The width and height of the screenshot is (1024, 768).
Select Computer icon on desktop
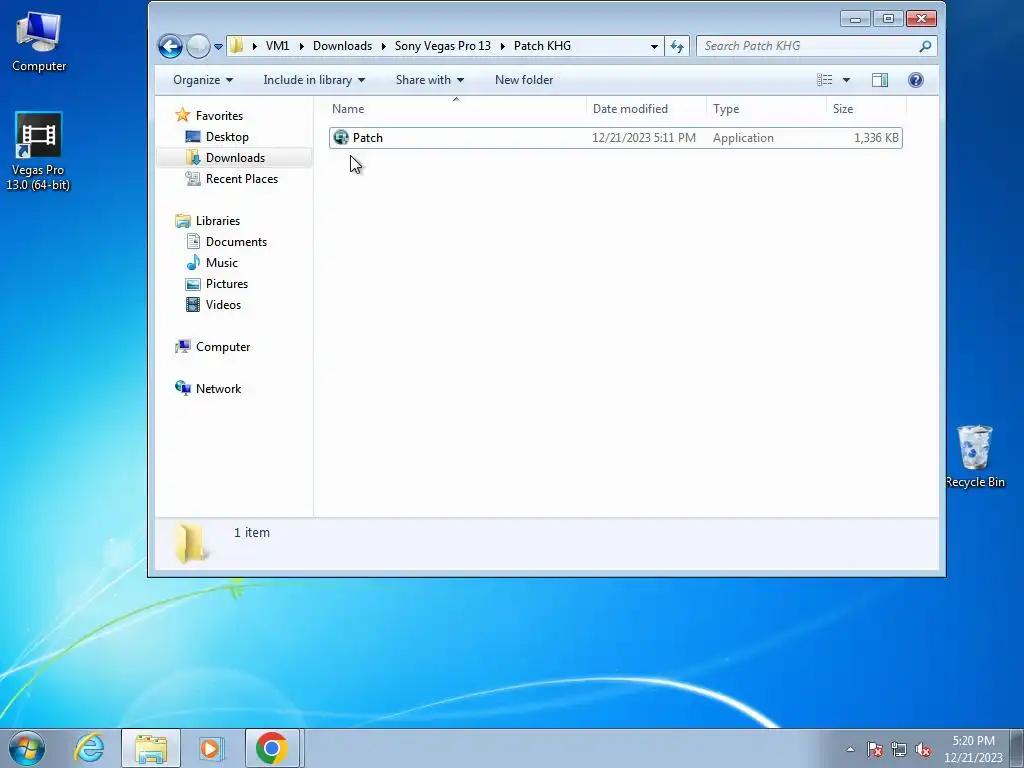[x=39, y=42]
